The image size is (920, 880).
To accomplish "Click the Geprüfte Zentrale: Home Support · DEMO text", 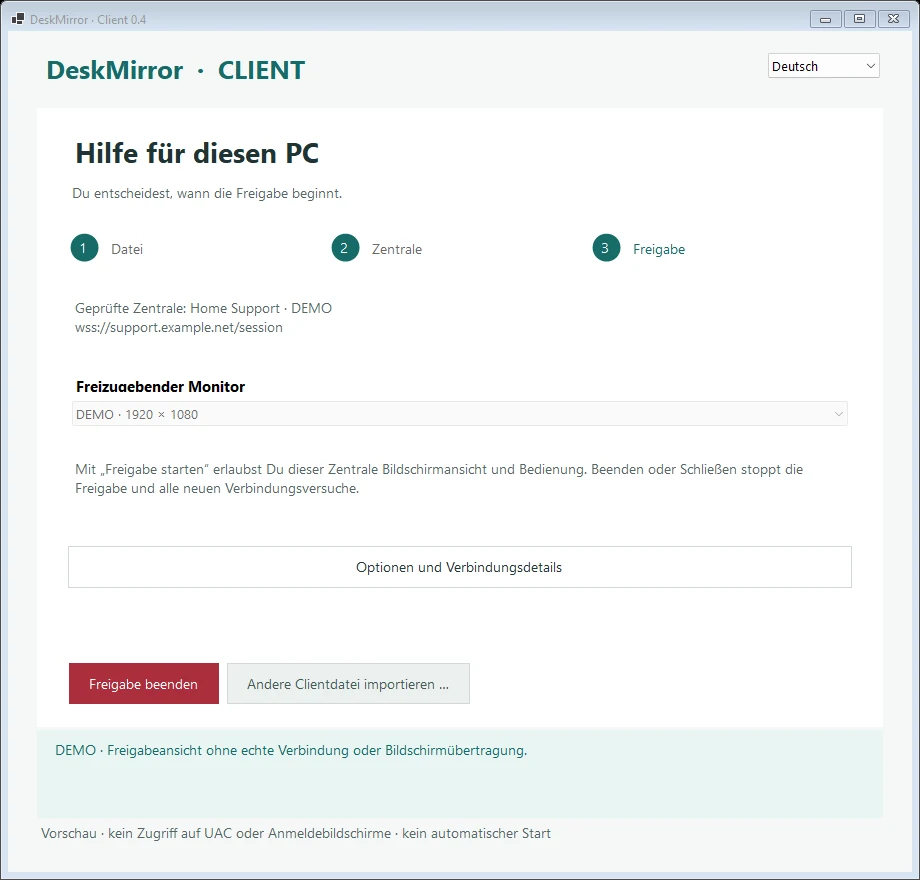I will click(x=203, y=308).
